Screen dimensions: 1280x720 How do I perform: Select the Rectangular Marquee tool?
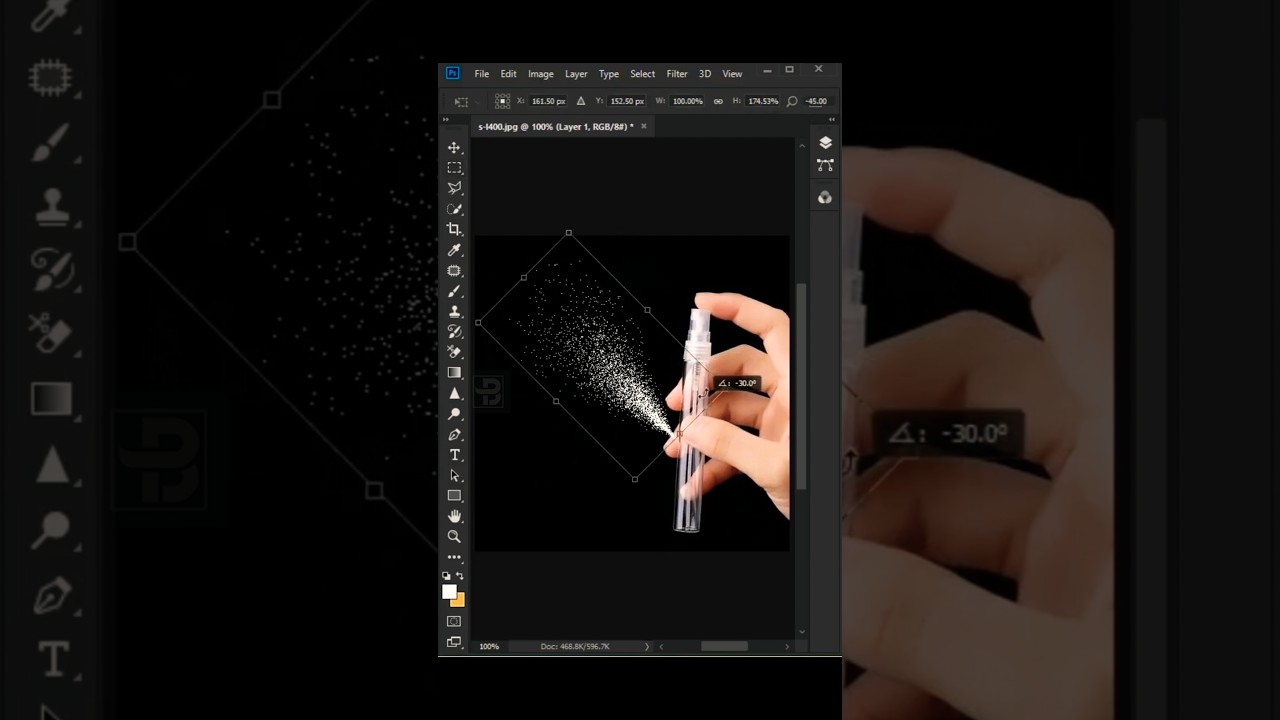454,168
